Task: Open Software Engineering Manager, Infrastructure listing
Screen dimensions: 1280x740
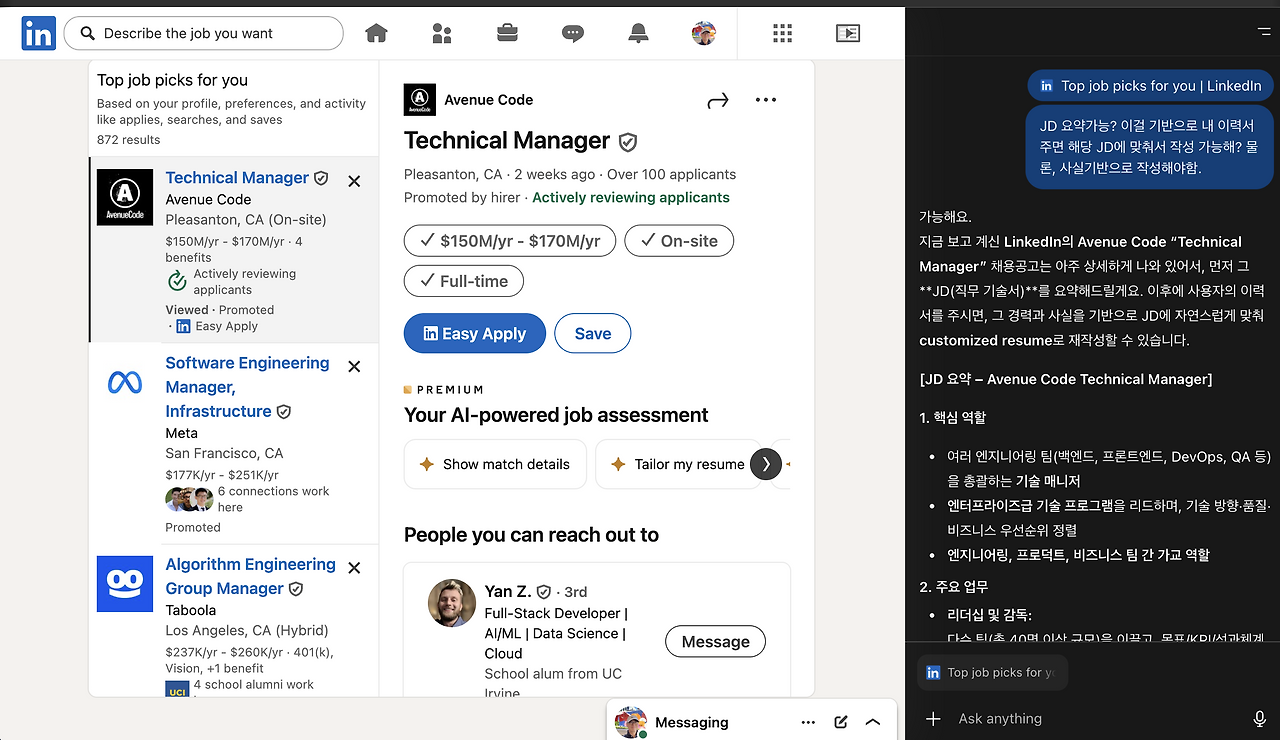Action: [247, 387]
